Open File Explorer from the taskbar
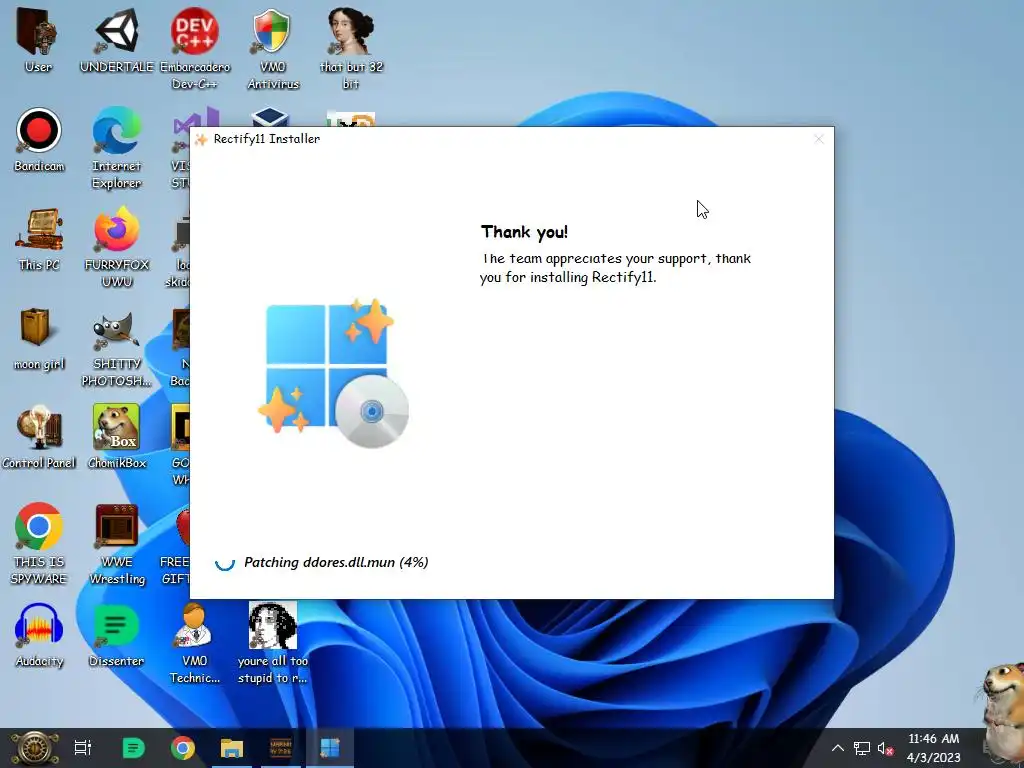Image resolution: width=1024 pixels, height=768 pixels. coord(232,748)
